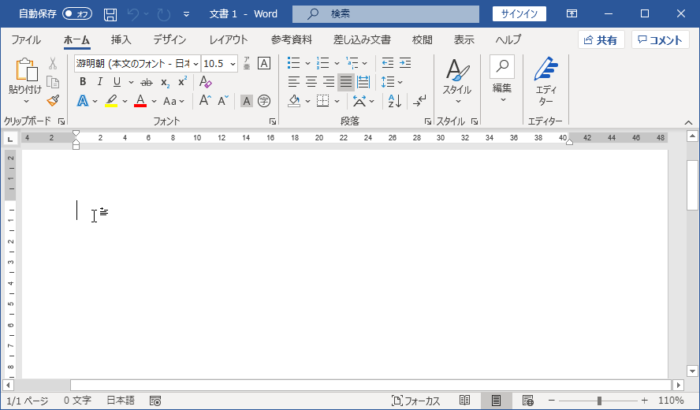Click the sort A-Z icon
The width and height of the screenshot is (700, 410).
coord(394,101)
